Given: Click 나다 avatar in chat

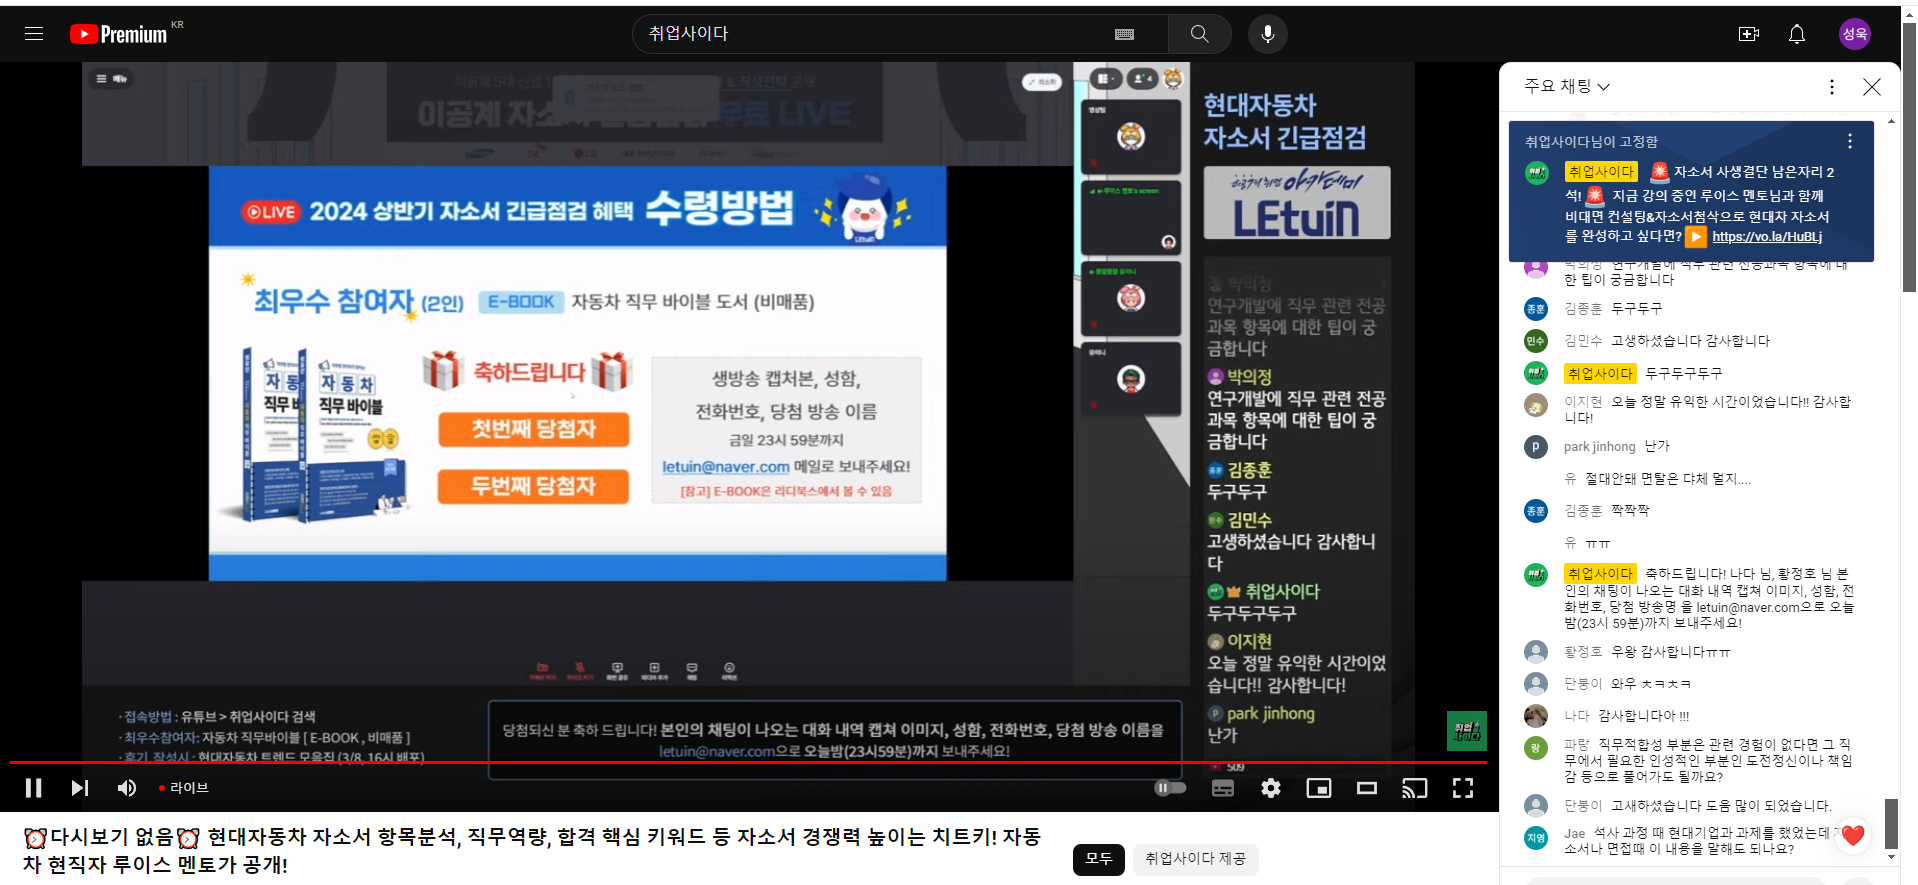Looking at the screenshot, I should [x=1536, y=716].
